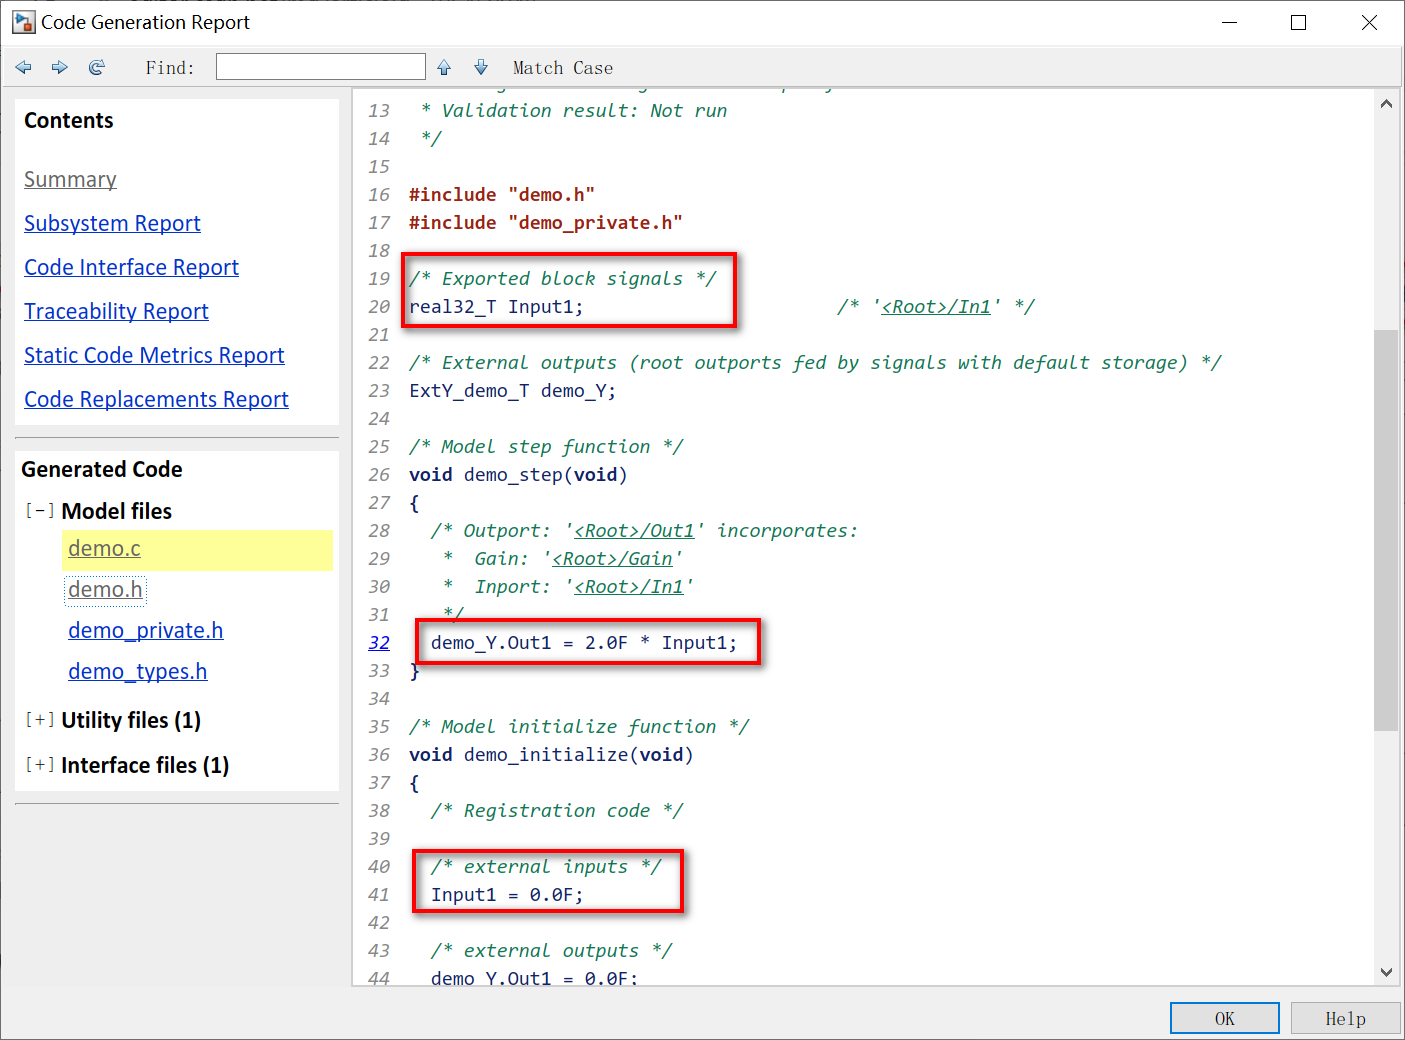
Task: Open demo.c source file
Action: (104, 549)
